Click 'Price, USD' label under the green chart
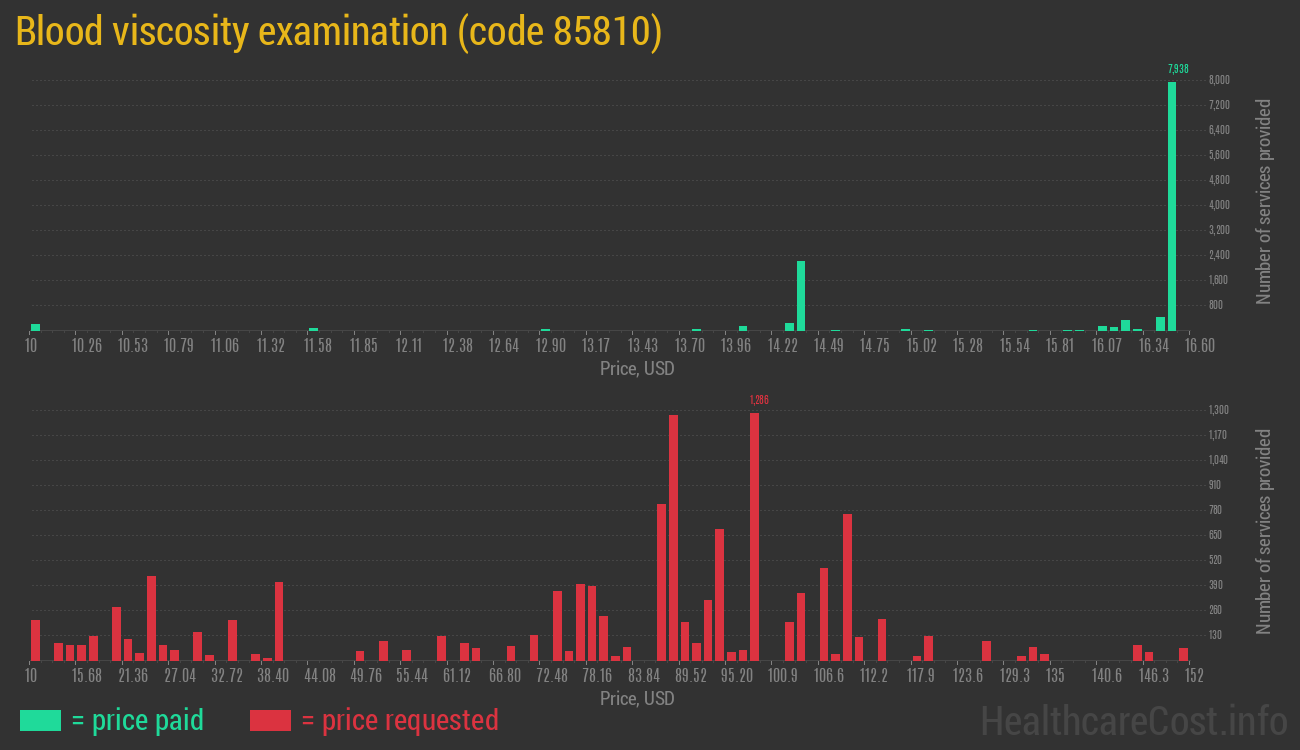 tap(637, 369)
